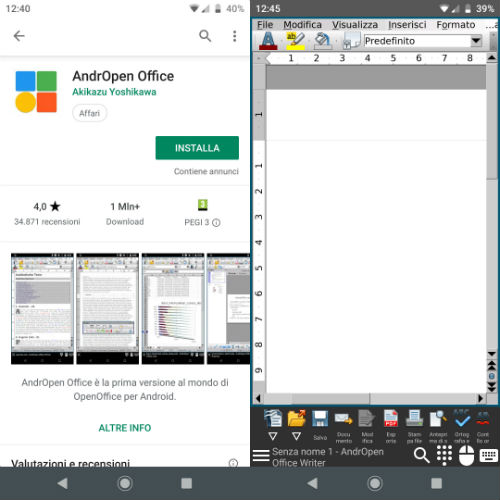Click the previous page double-up arrow
500x500 pixels.
click(x=492, y=366)
